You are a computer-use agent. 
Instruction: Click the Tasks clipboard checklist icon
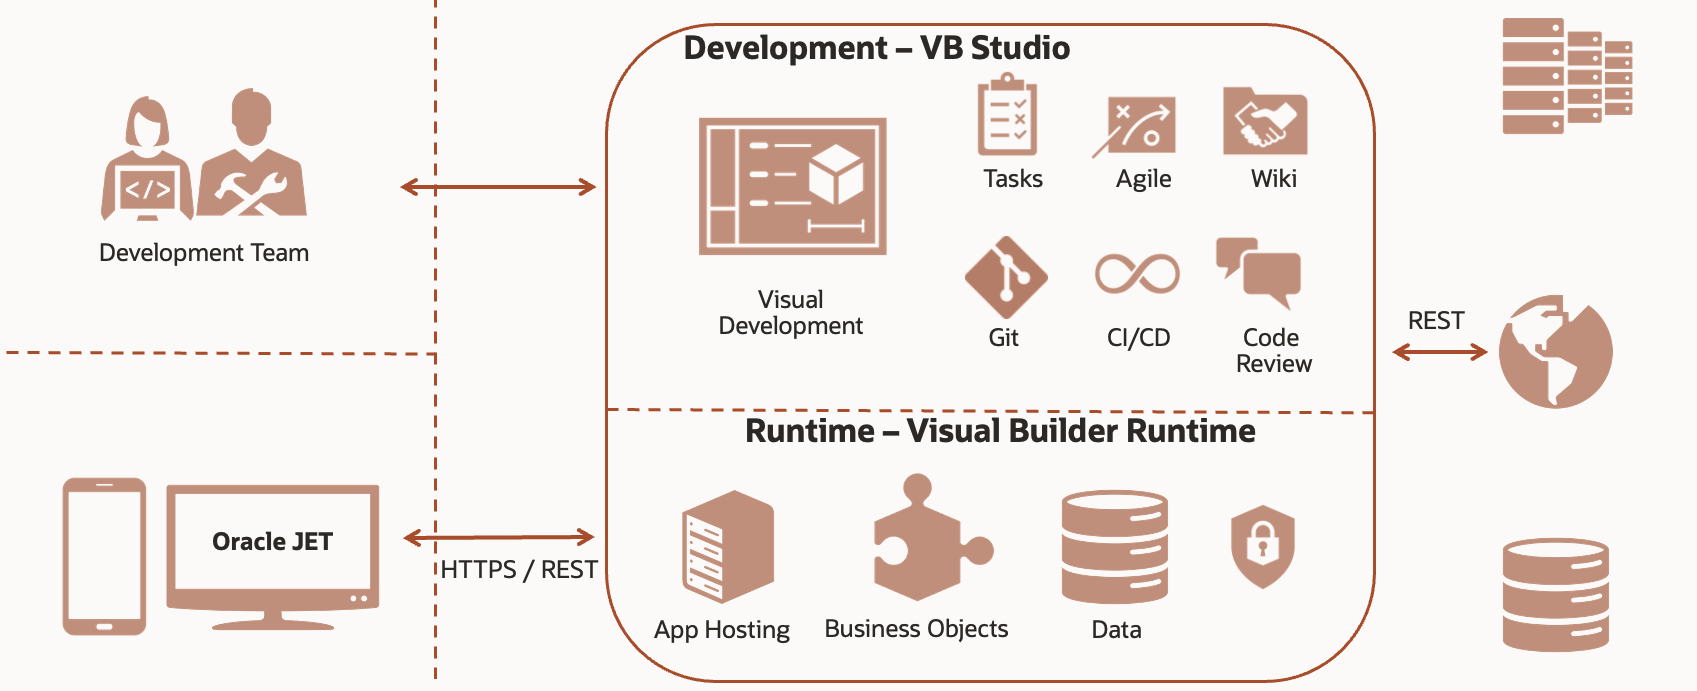pyautogui.click(x=1007, y=117)
